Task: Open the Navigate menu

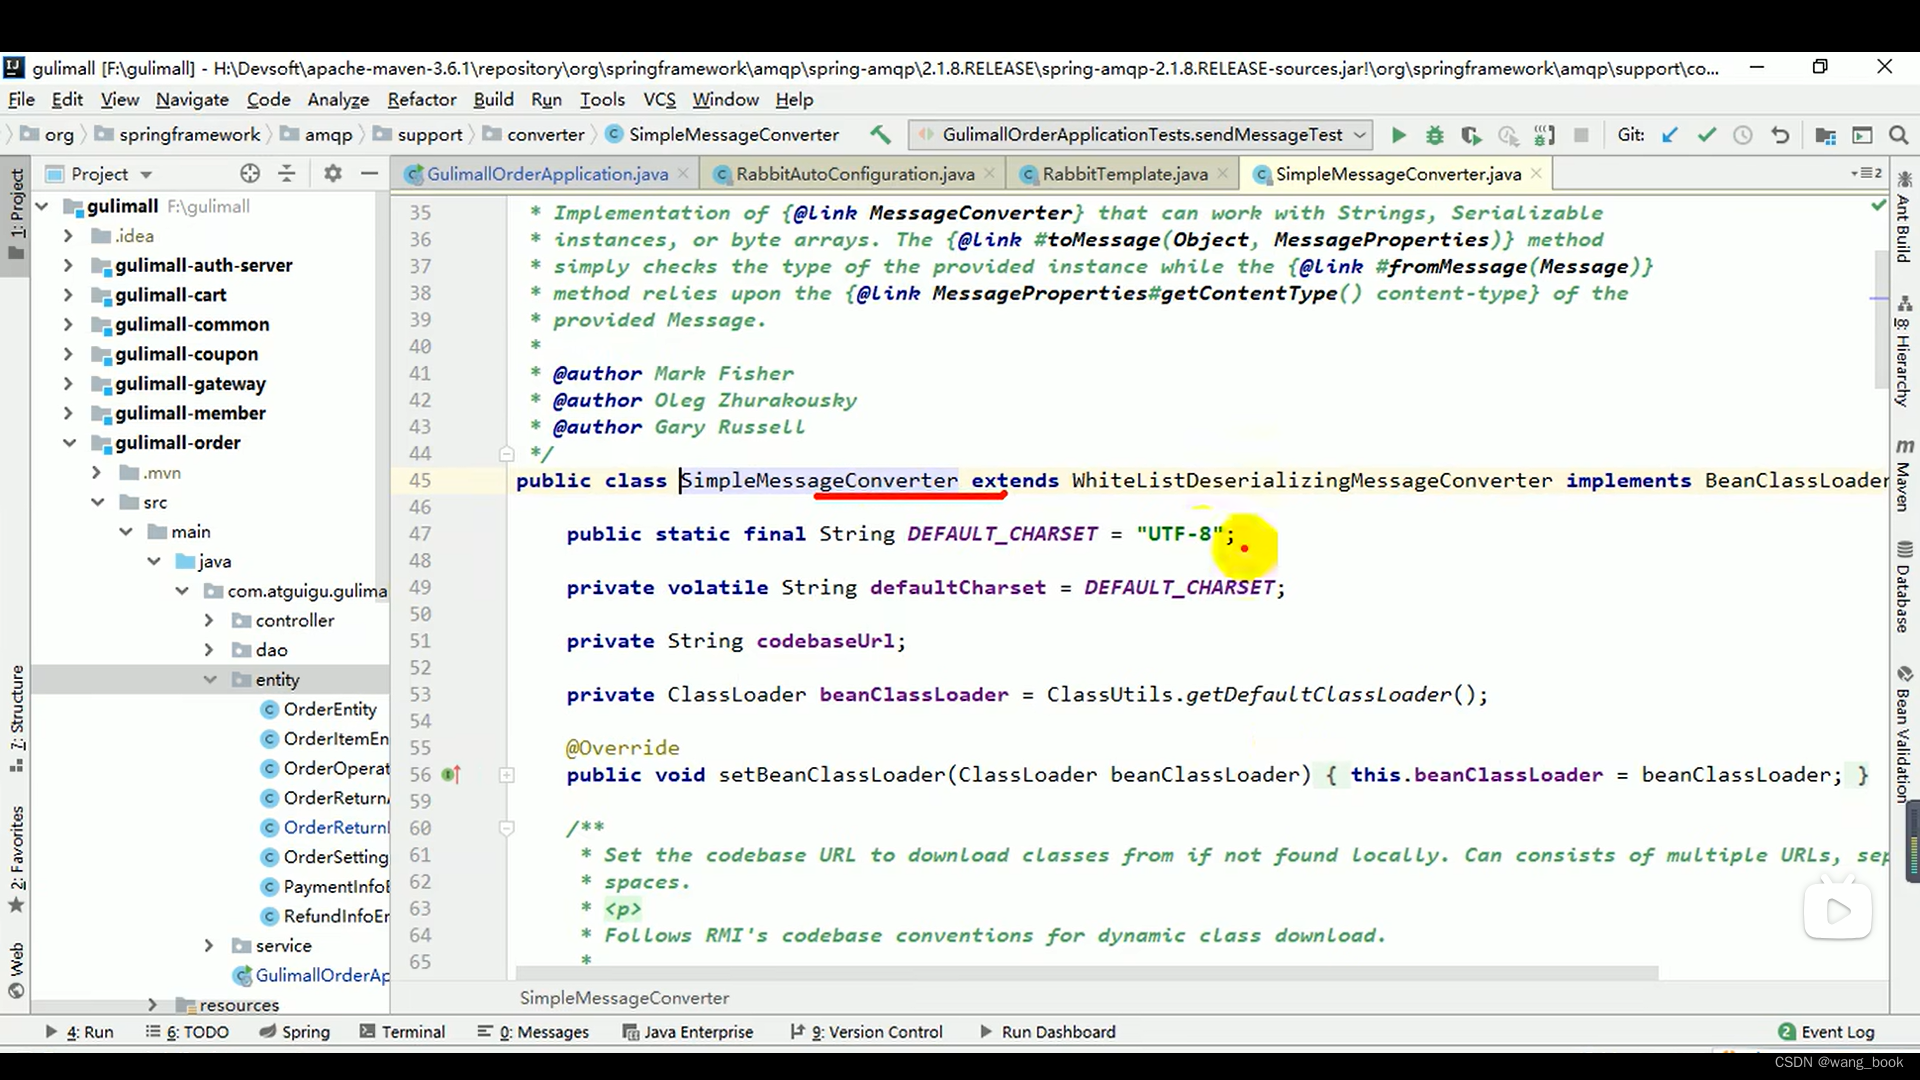Action: [192, 99]
